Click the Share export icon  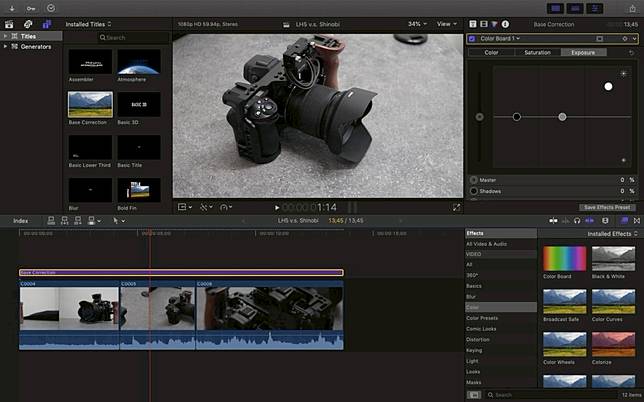pos(630,7)
